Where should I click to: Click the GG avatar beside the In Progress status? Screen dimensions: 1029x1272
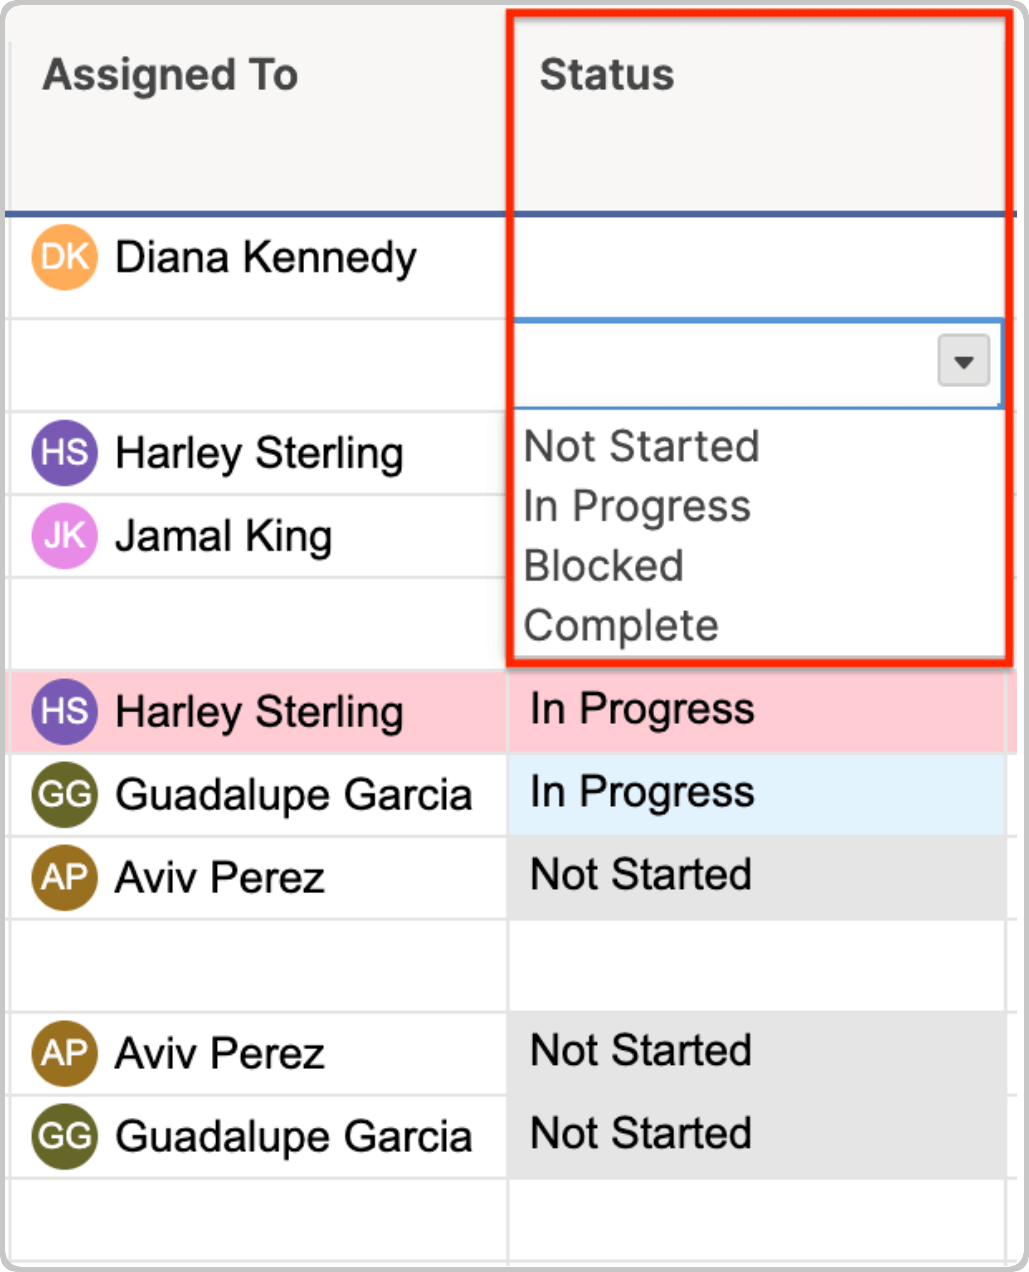click(x=65, y=794)
